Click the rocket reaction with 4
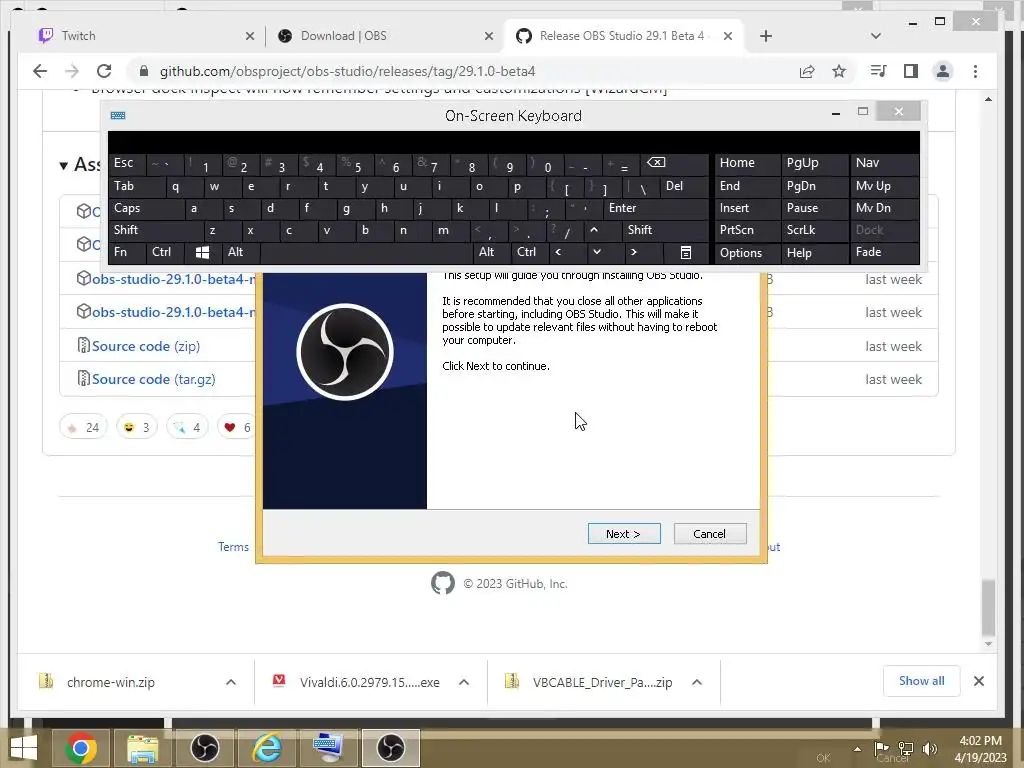This screenshot has width=1024, height=768. (x=187, y=428)
